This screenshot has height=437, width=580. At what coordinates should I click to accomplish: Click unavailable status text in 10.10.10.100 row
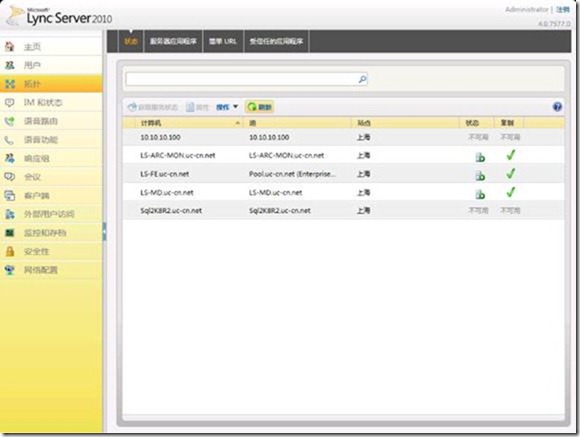point(478,137)
